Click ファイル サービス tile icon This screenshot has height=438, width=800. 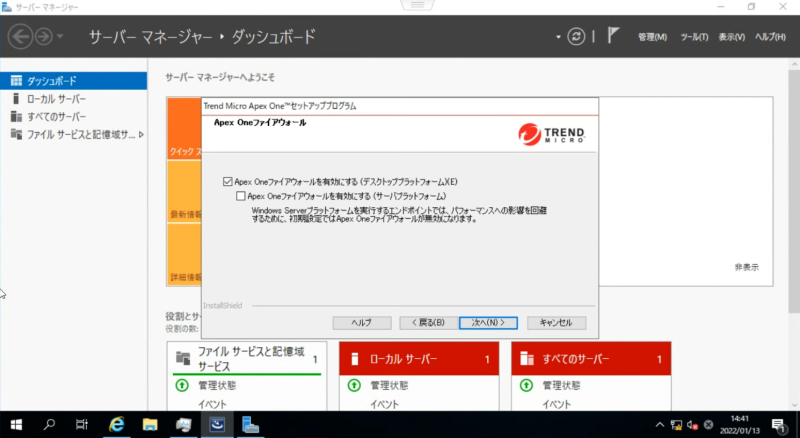tap(183, 357)
